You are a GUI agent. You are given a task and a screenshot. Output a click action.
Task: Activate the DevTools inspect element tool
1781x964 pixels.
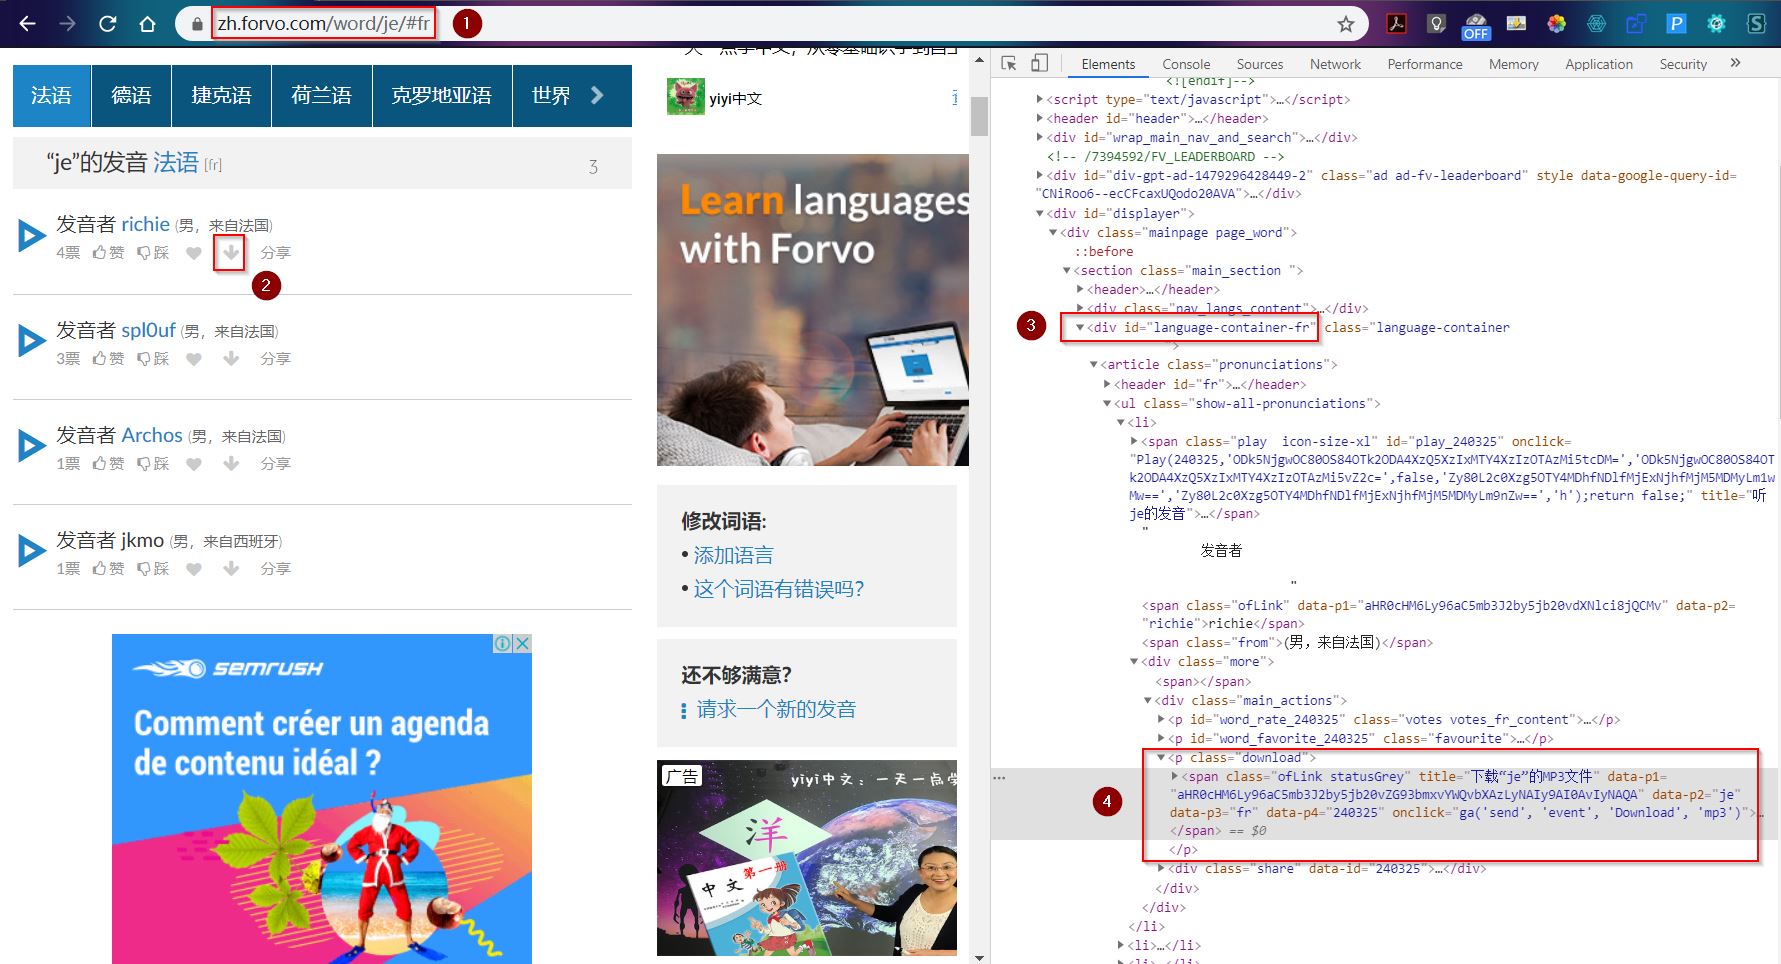[x=1009, y=64]
